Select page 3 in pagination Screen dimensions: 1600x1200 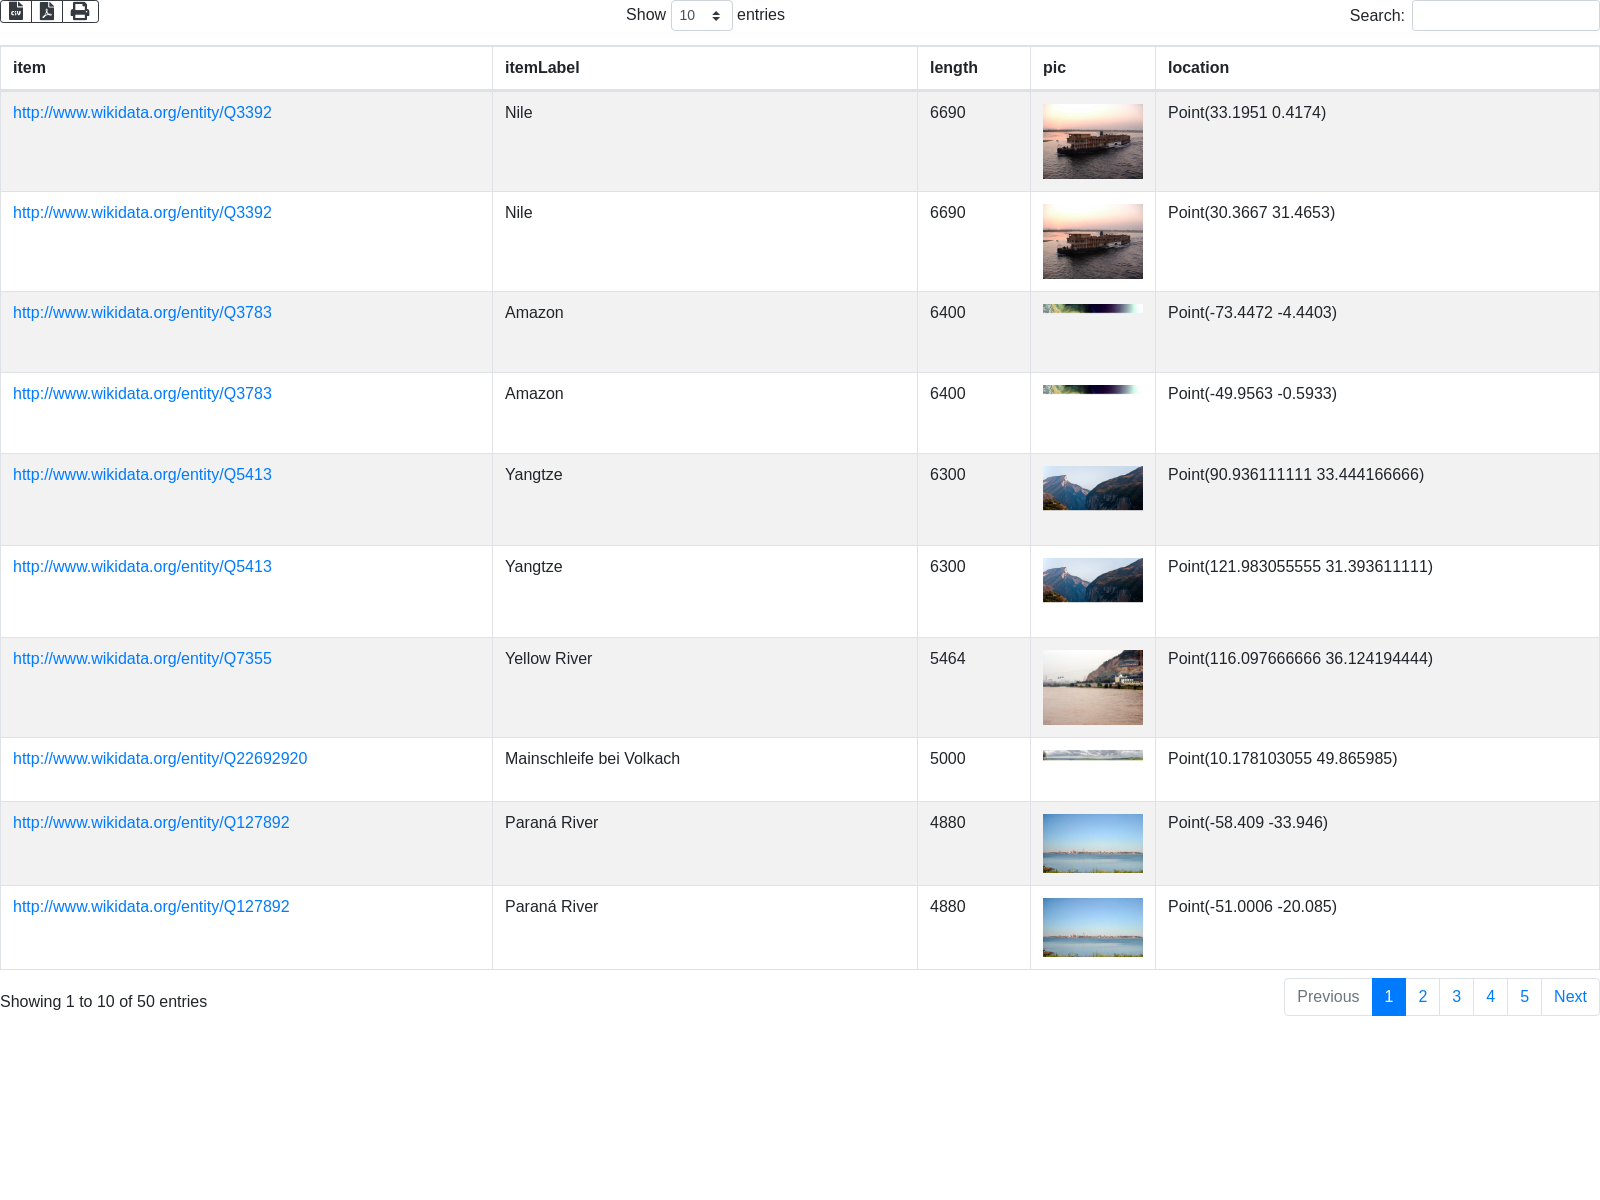(1456, 997)
